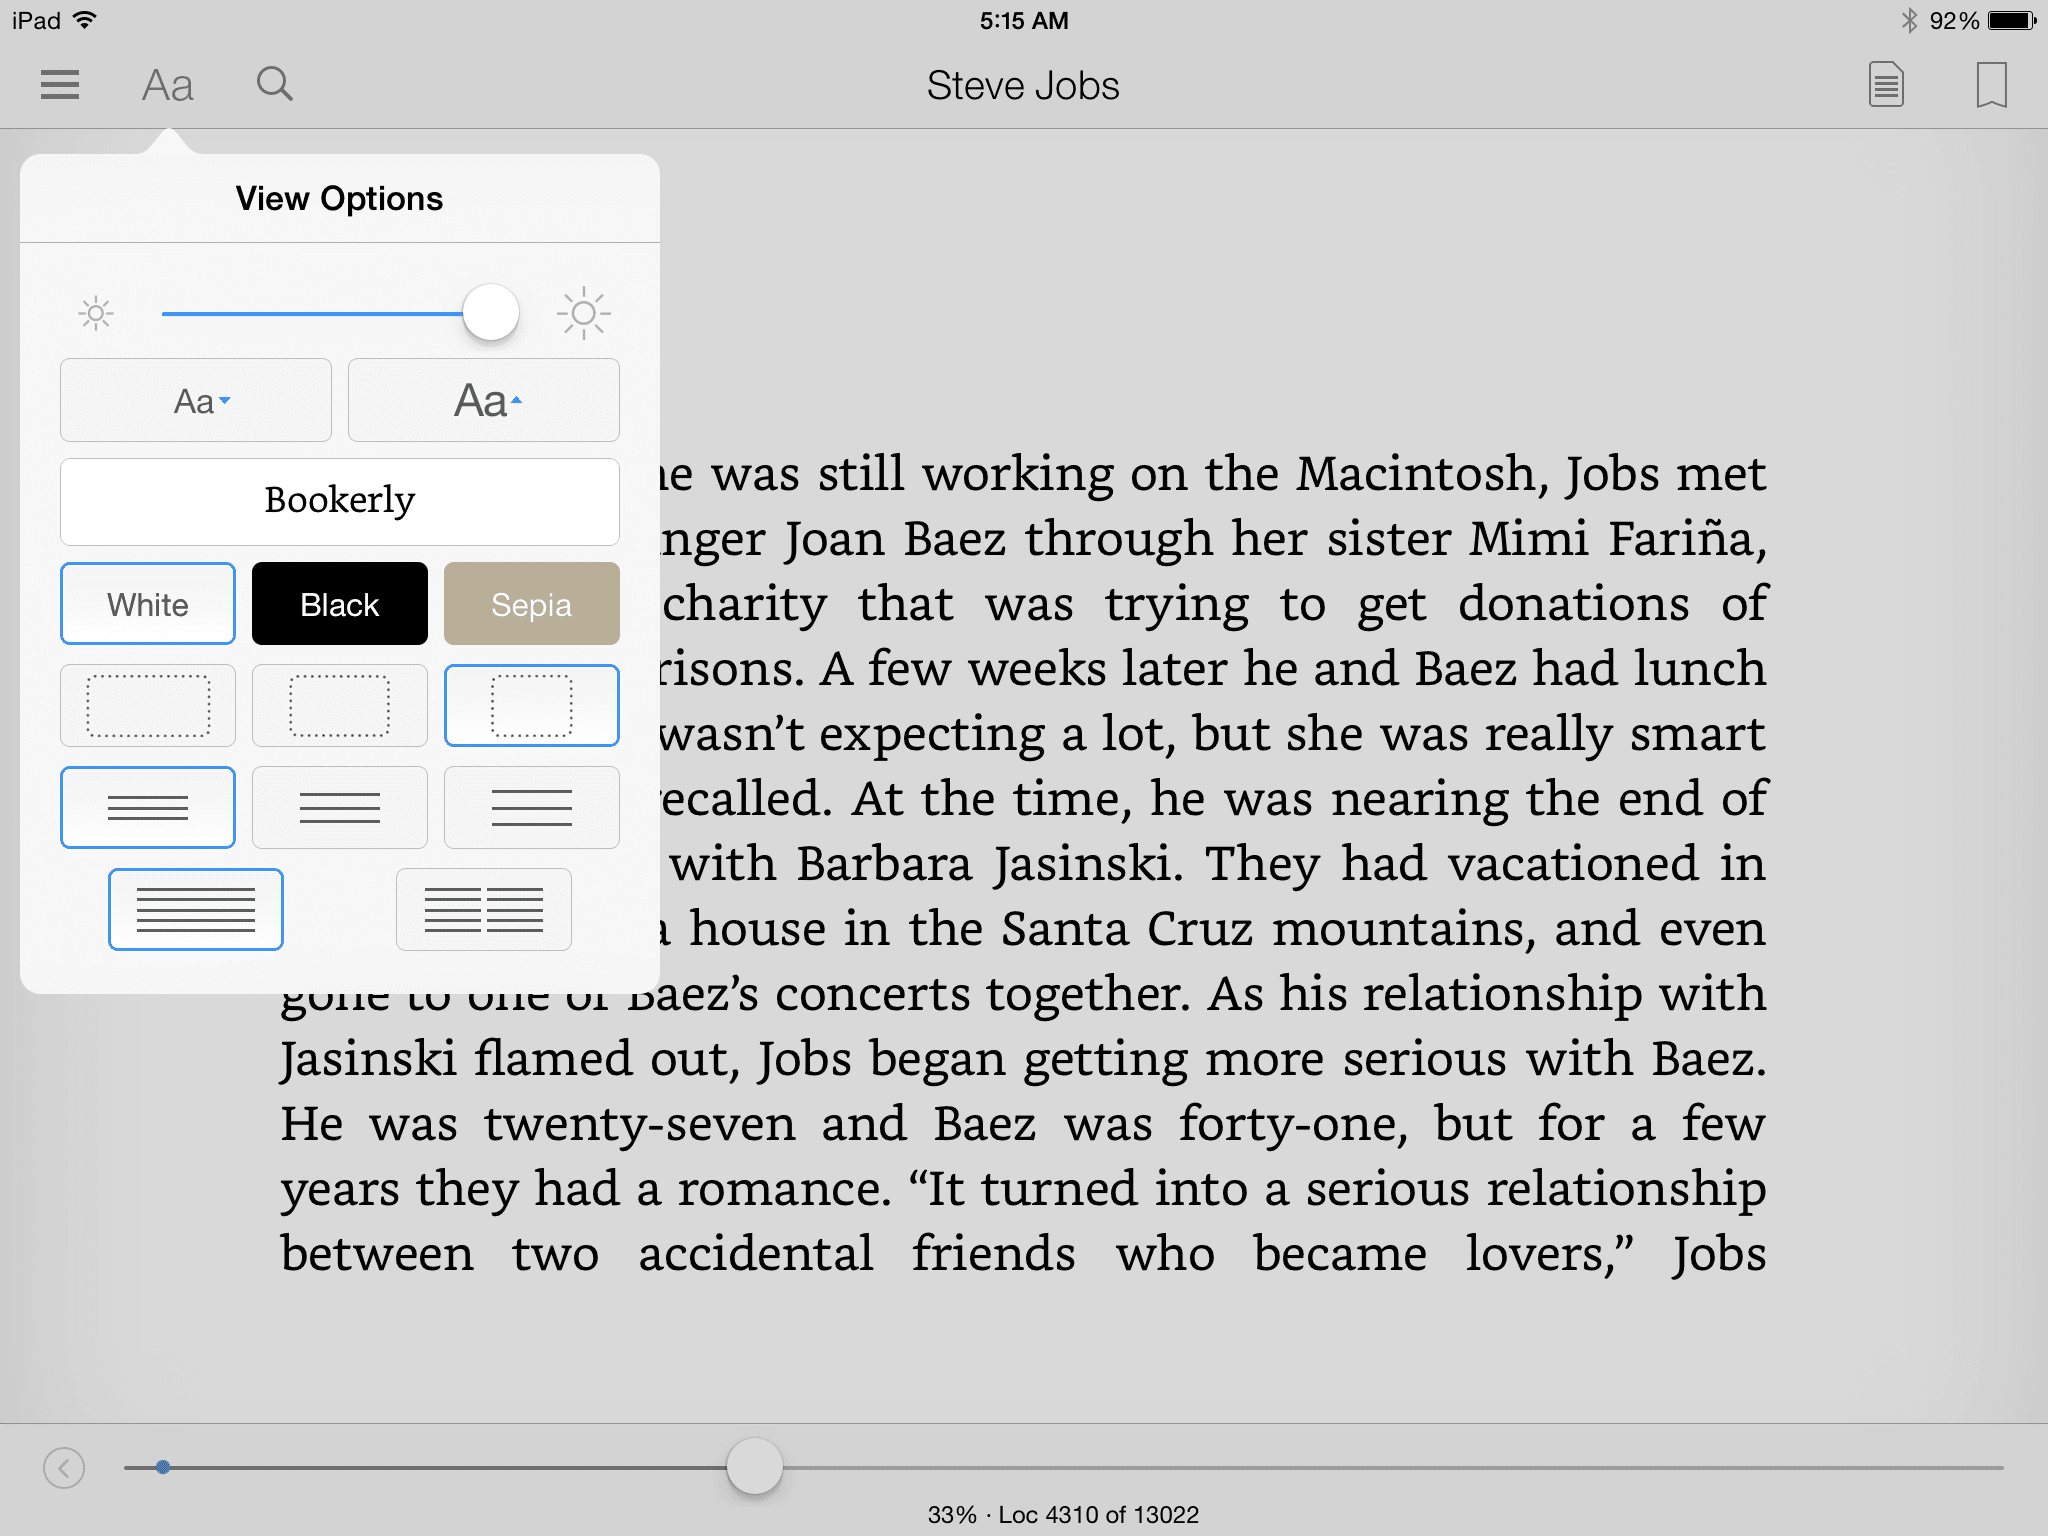Choose the medium margins option
The width and height of the screenshot is (2048, 1536).
point(340,706)
